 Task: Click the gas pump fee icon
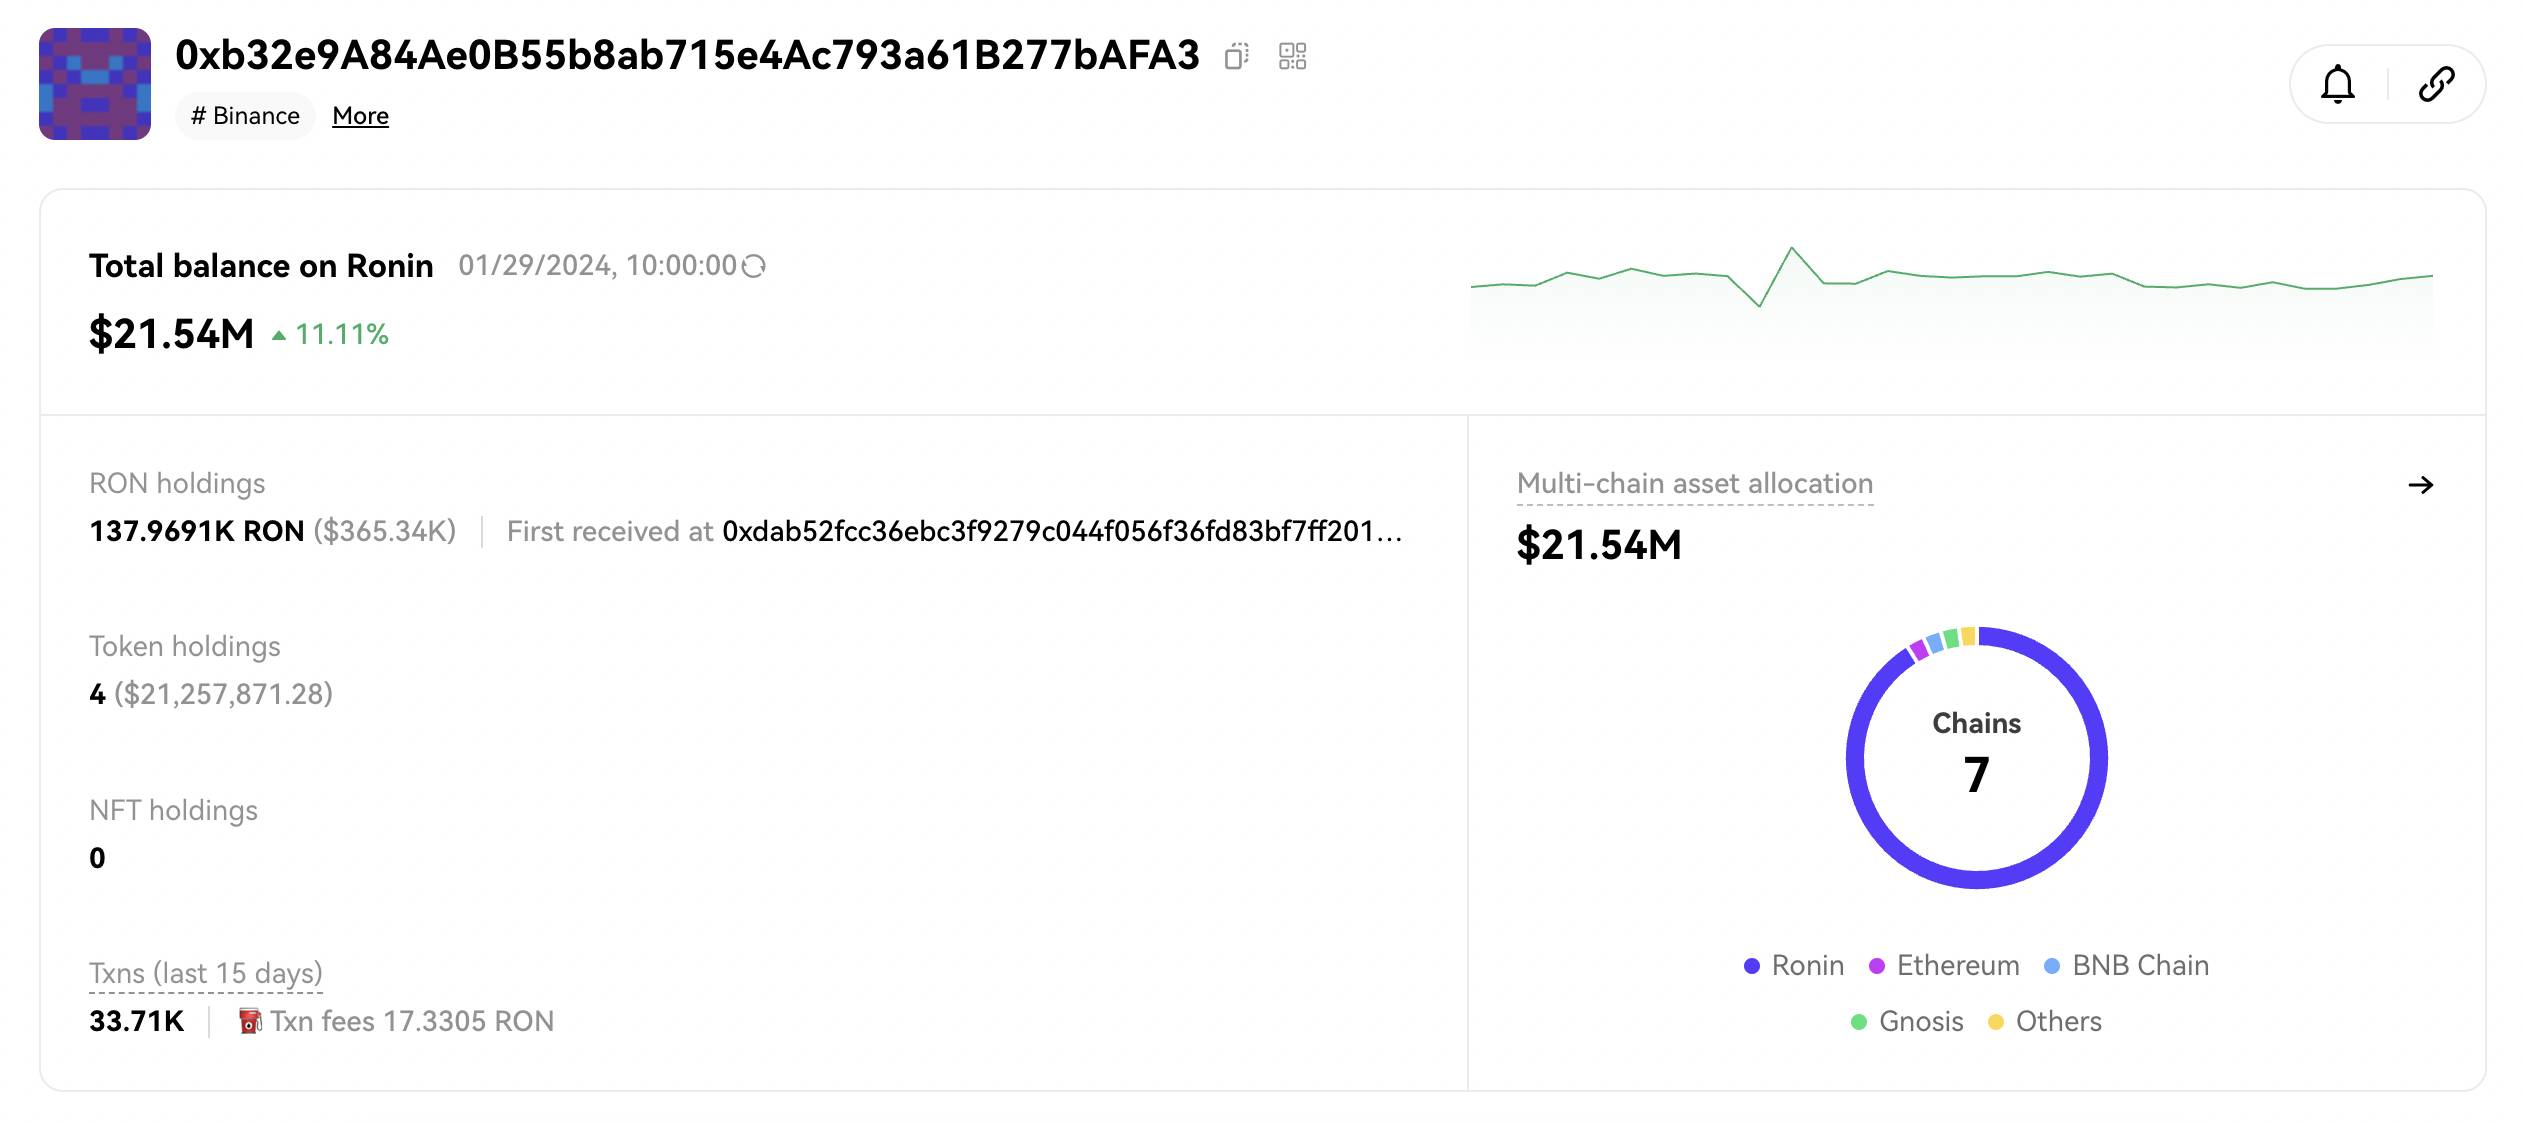[x=250, y=1021]
